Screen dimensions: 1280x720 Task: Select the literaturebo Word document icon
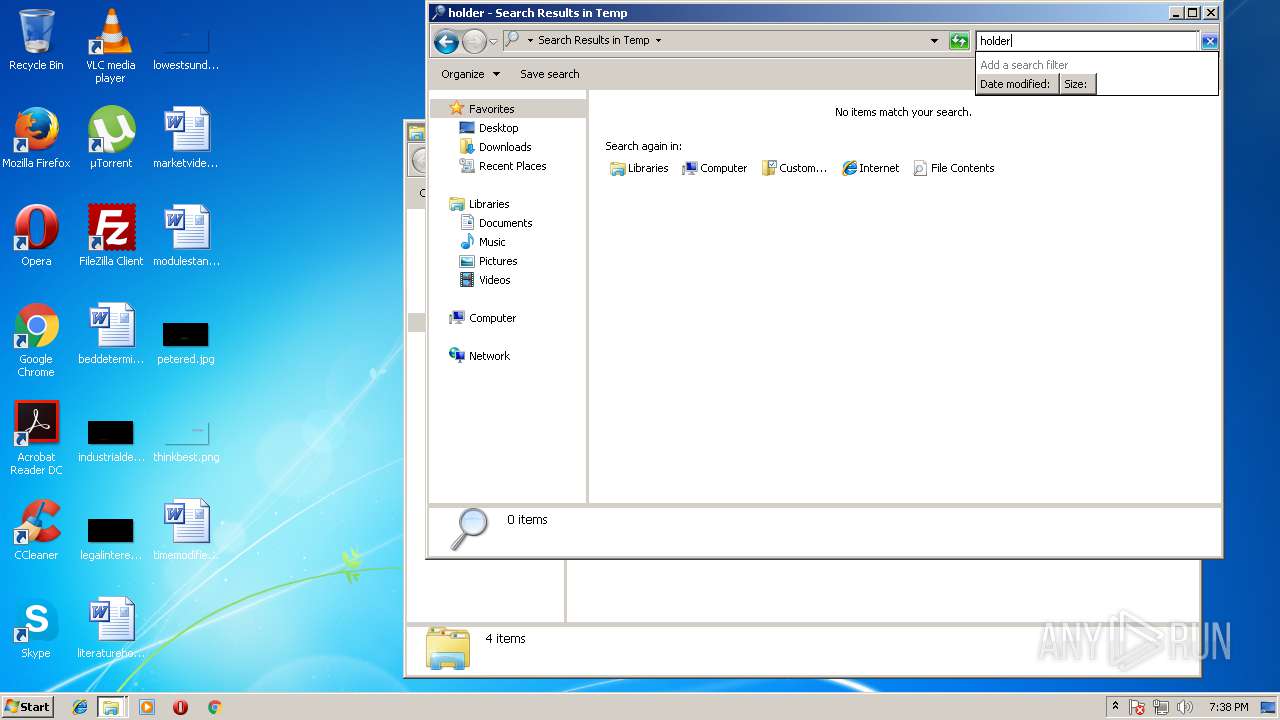coord(110,627)
